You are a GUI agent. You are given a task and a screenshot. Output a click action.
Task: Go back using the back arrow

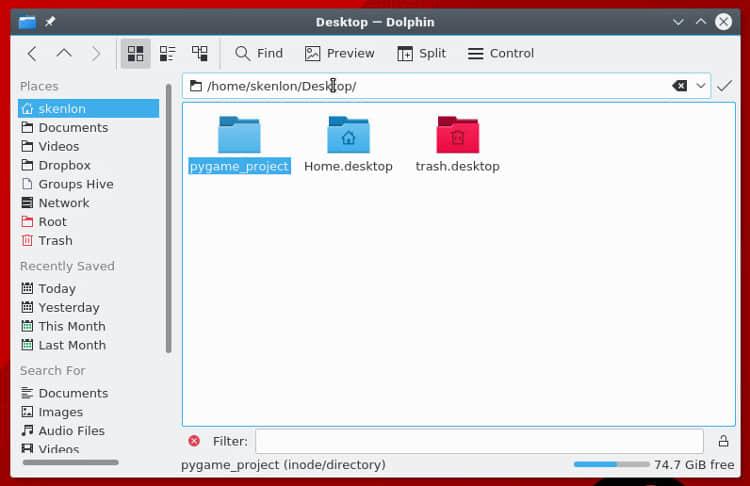[32, 54]
